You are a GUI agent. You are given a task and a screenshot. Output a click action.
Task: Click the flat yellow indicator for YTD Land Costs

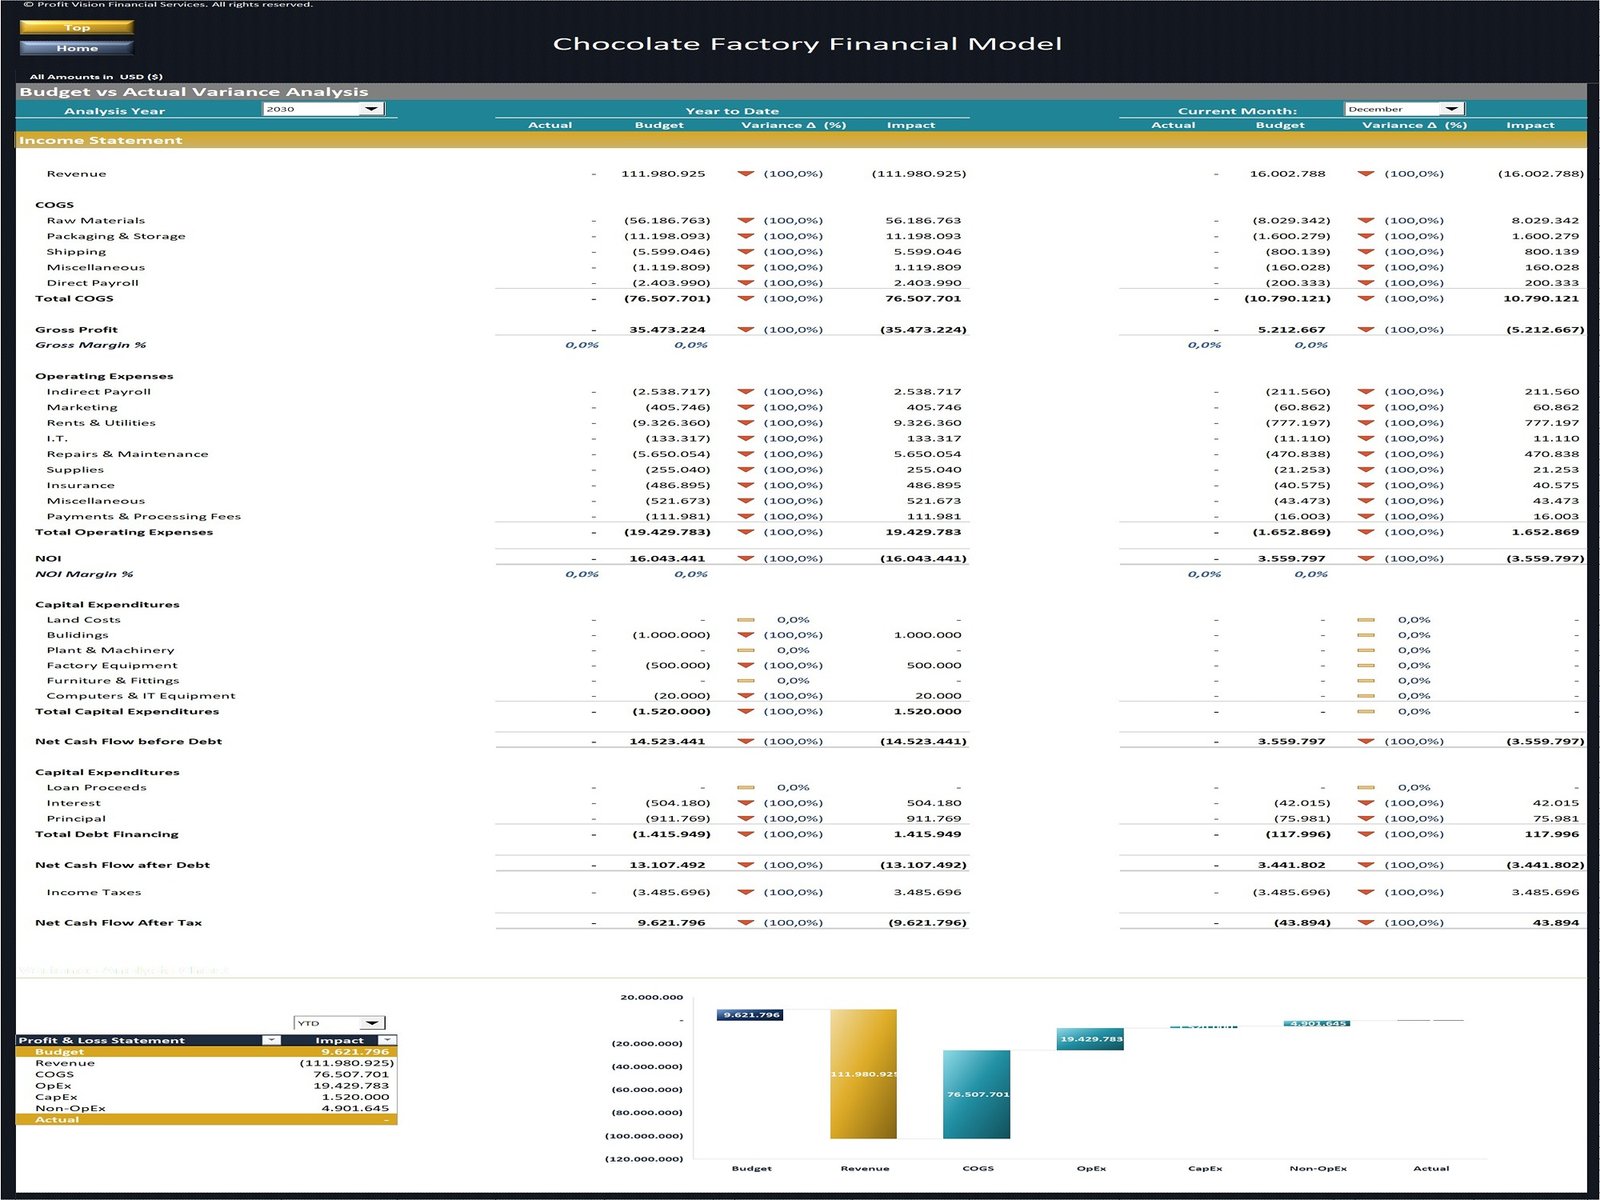[745, 620]
